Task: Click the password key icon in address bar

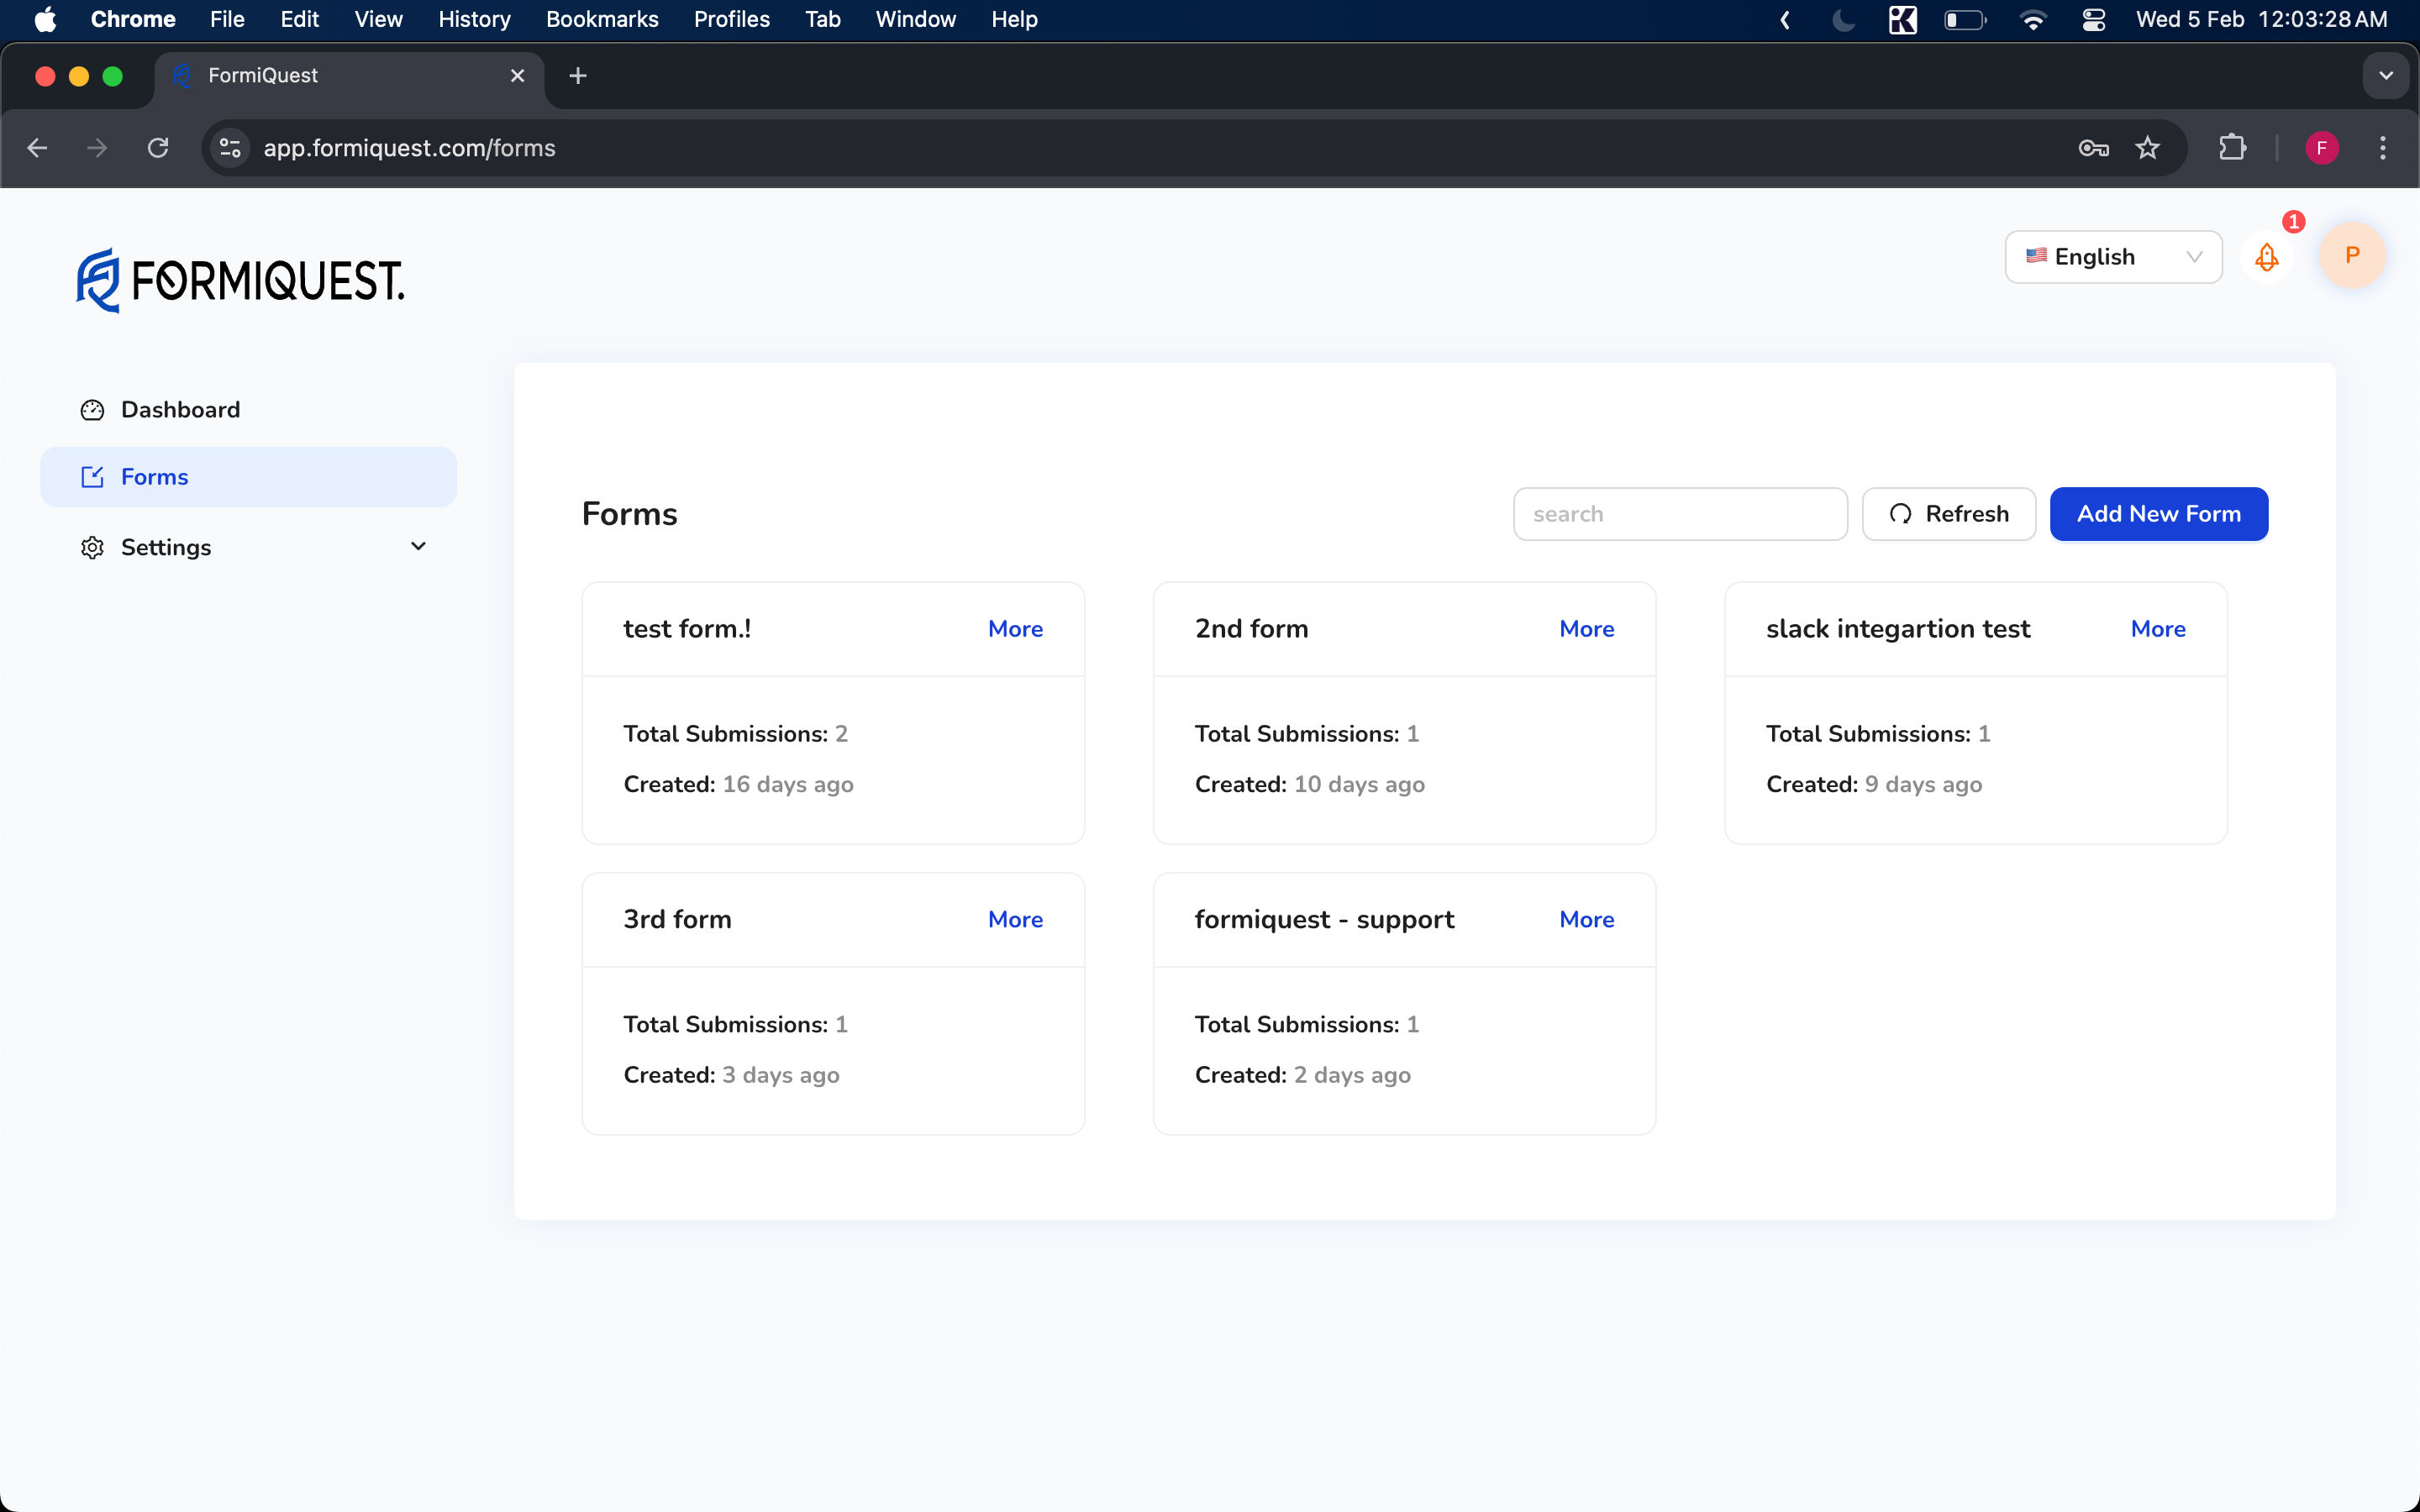Action: click(x=2093, y=148)
